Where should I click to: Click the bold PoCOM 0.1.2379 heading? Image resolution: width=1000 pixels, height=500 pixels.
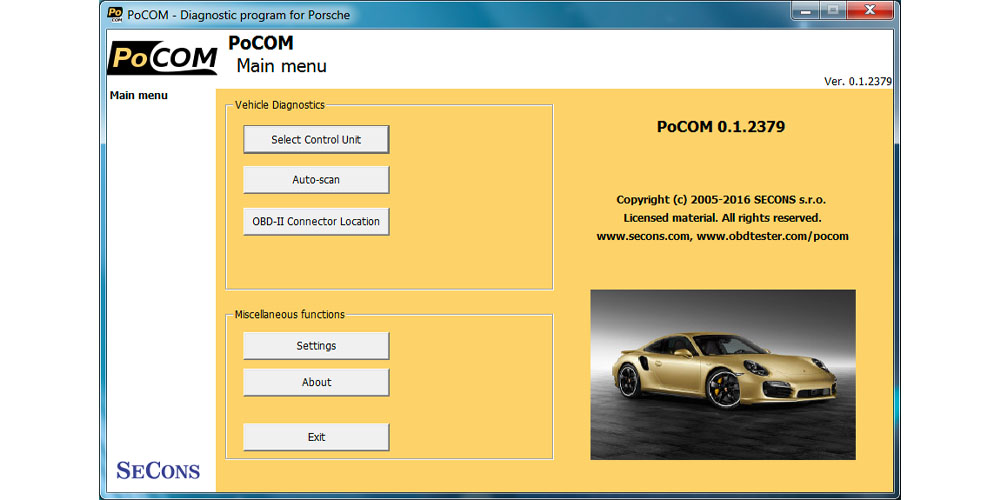click(x=720, y=127)
